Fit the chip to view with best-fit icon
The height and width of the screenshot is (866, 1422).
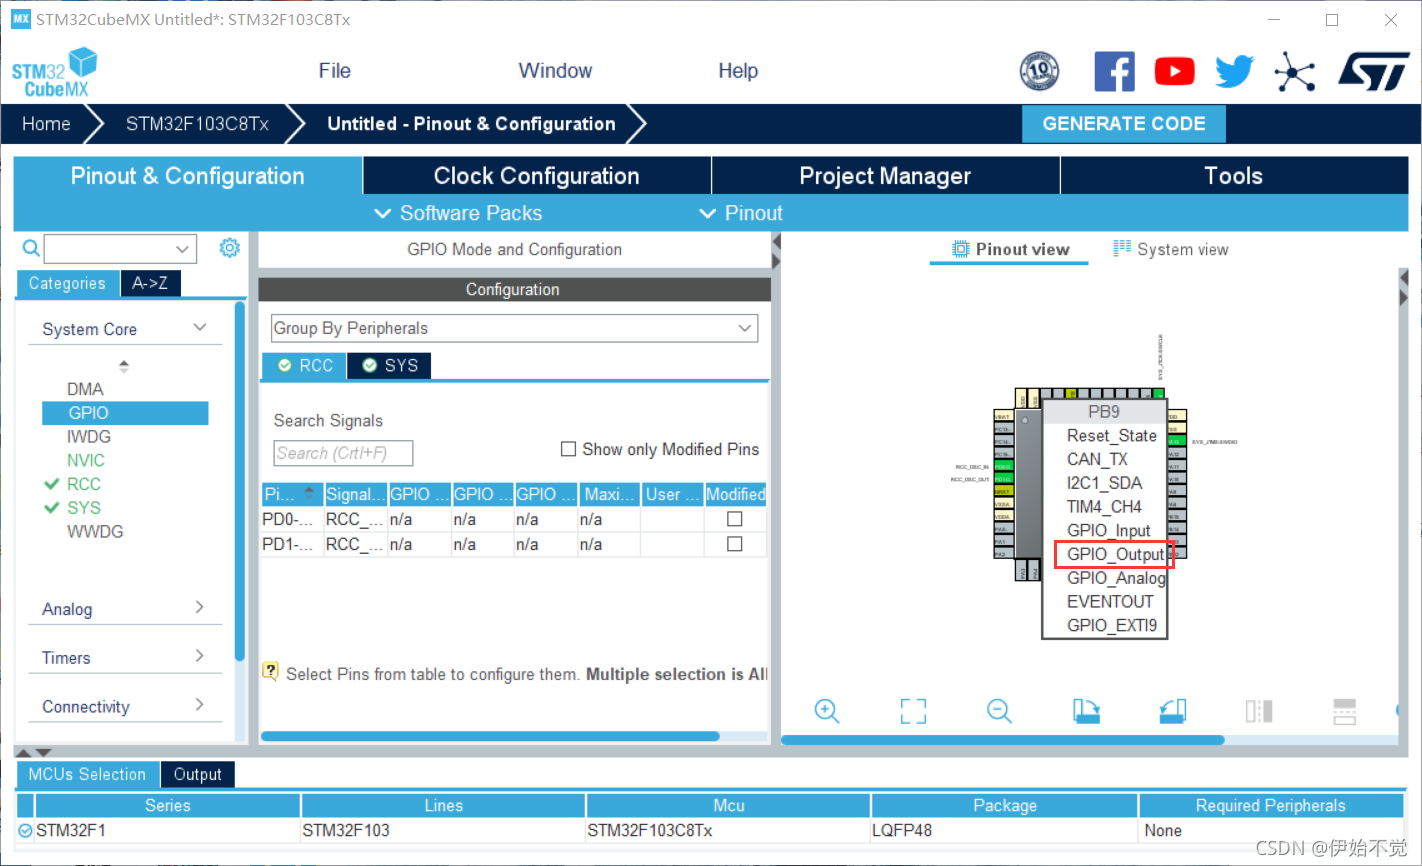coord(913,711)
